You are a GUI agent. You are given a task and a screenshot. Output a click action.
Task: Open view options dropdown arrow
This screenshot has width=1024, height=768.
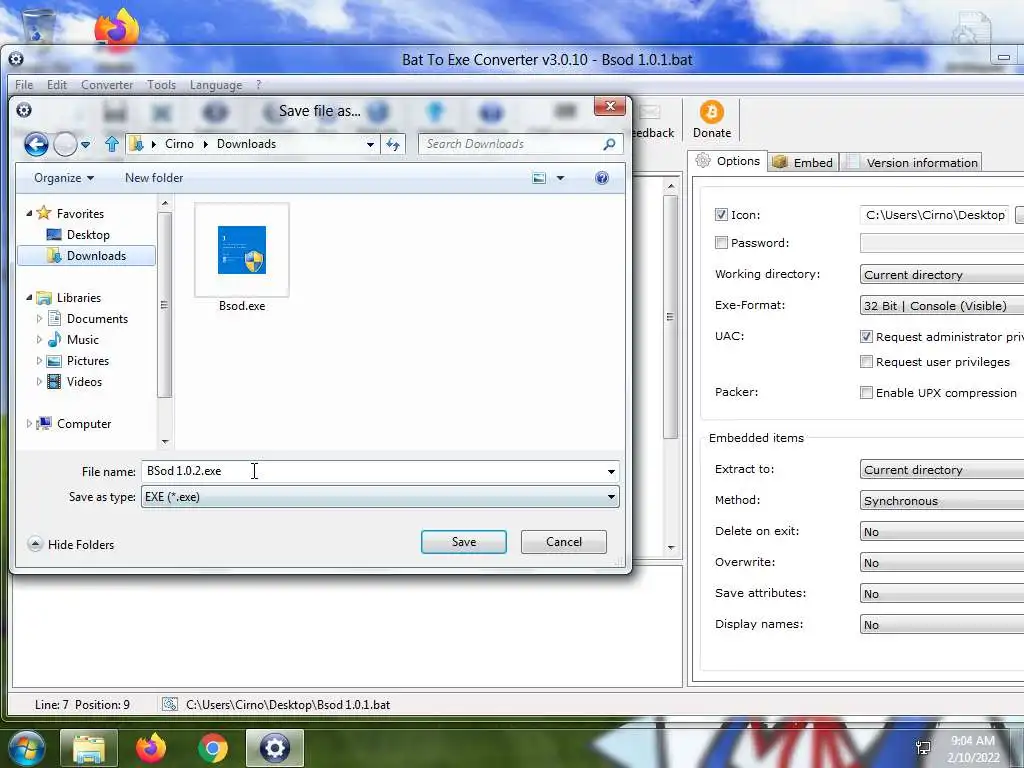pos(560,178)
